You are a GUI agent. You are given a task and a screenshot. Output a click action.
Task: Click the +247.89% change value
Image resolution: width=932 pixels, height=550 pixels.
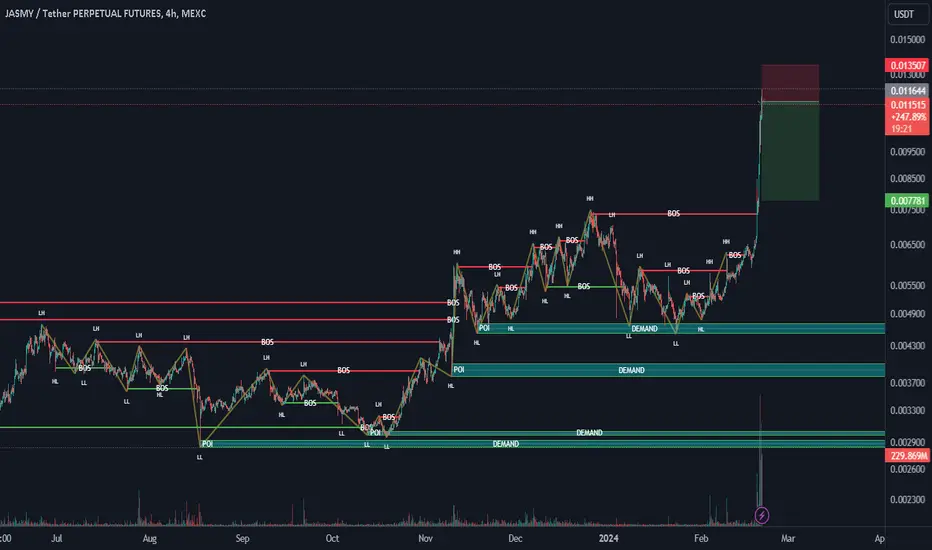[x=908, y=117]
